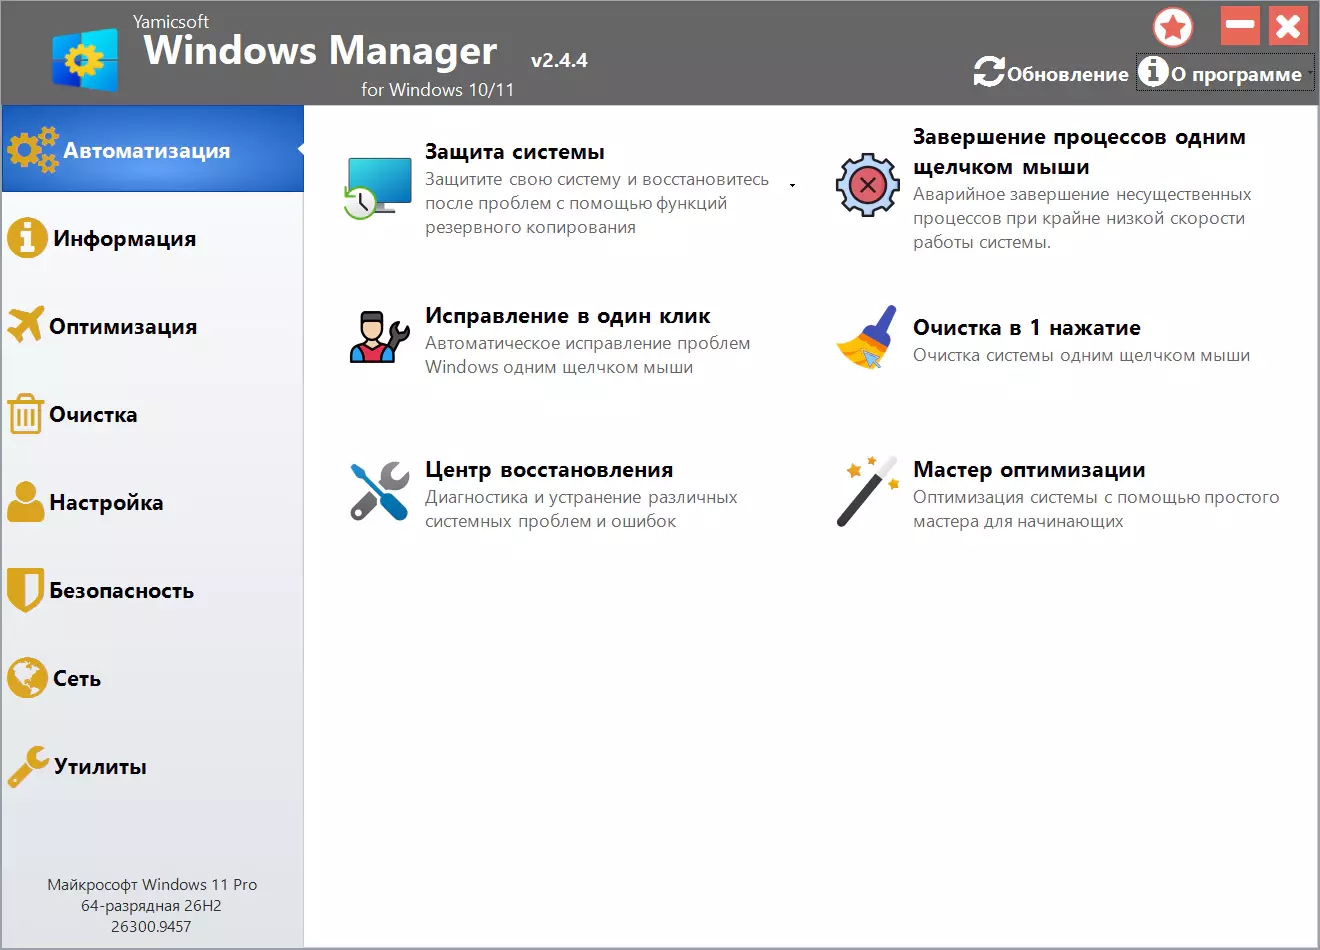
Task: Click the broom Очистка в 1 нажатие icon
Action: (866, 337)
